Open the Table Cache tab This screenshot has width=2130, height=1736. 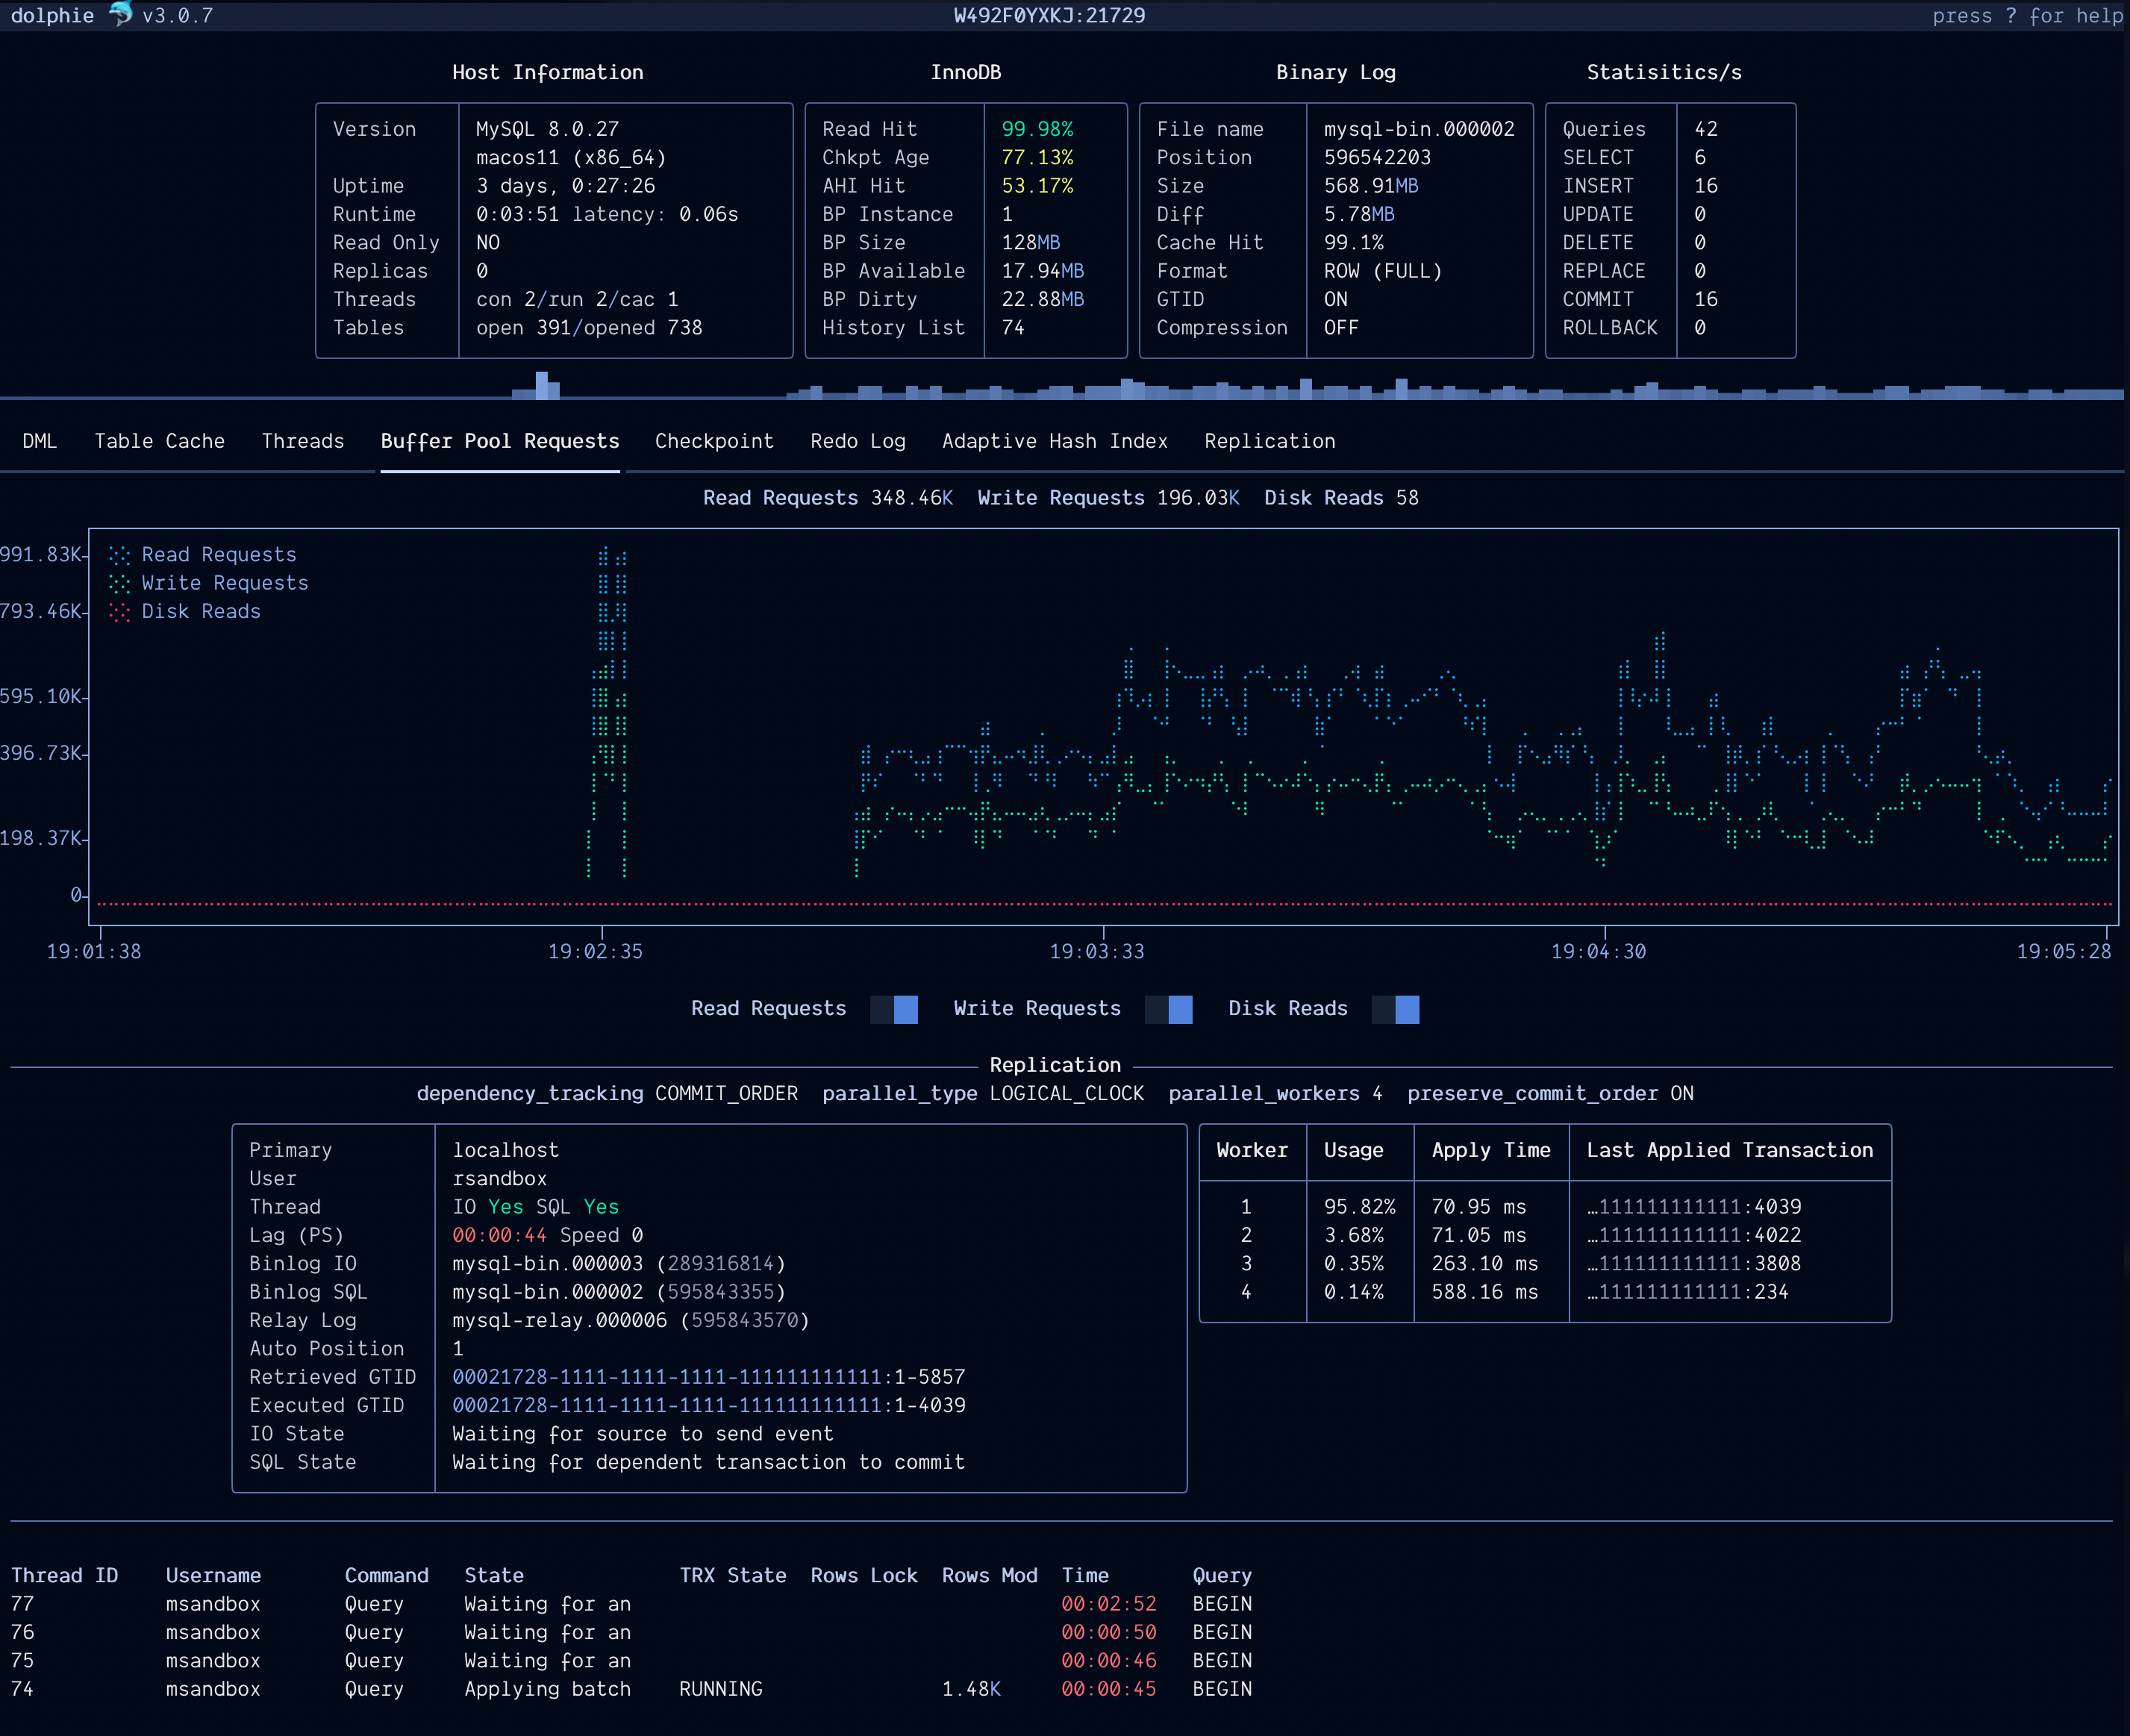pos(160,441)
